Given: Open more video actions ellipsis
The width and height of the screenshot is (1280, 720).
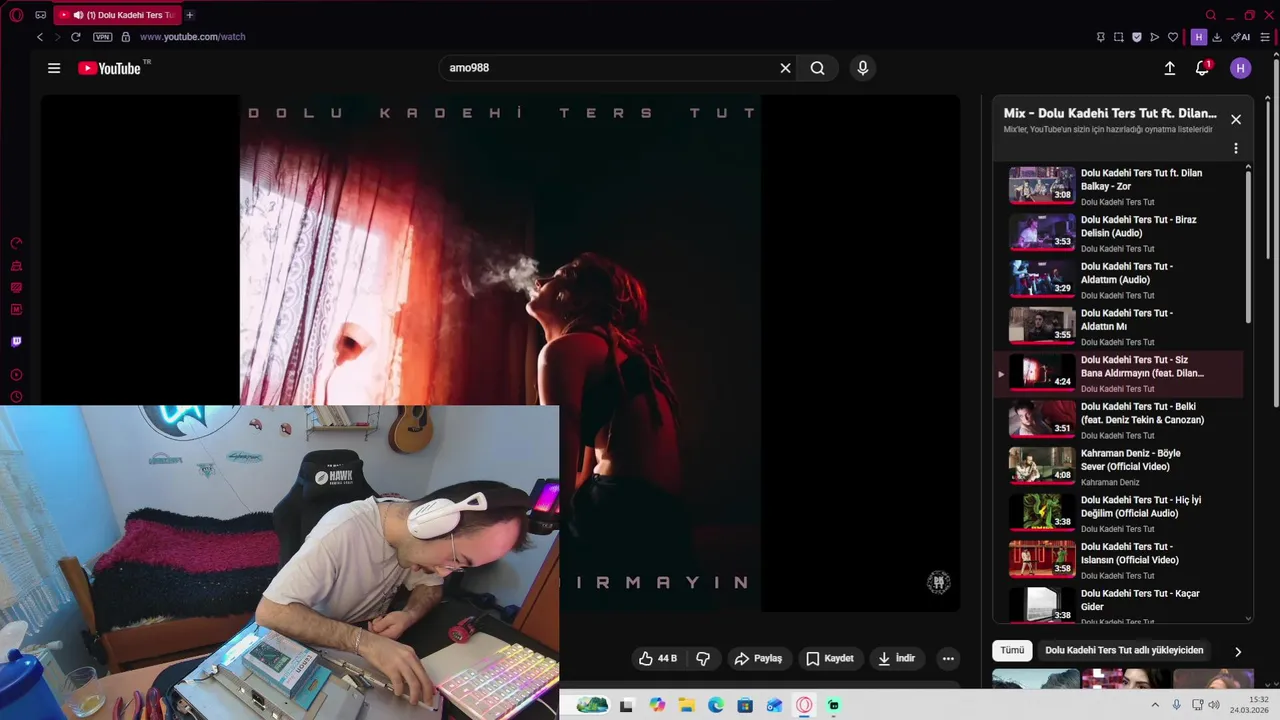Looking at the screenshot, I should click(948, 658).
